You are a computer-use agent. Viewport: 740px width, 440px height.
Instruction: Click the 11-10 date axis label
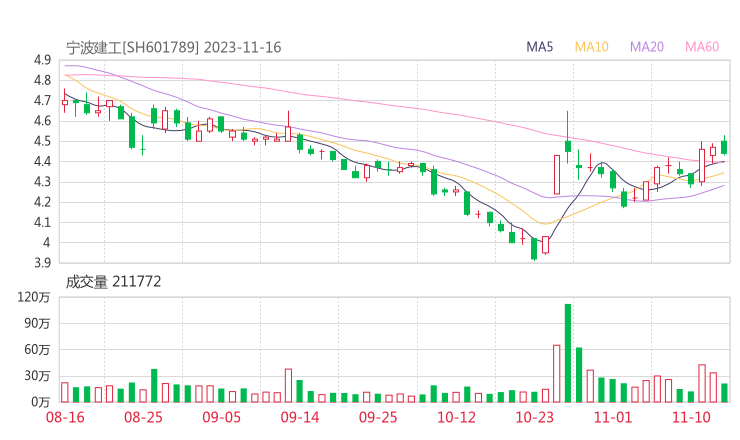coord(691,417)
